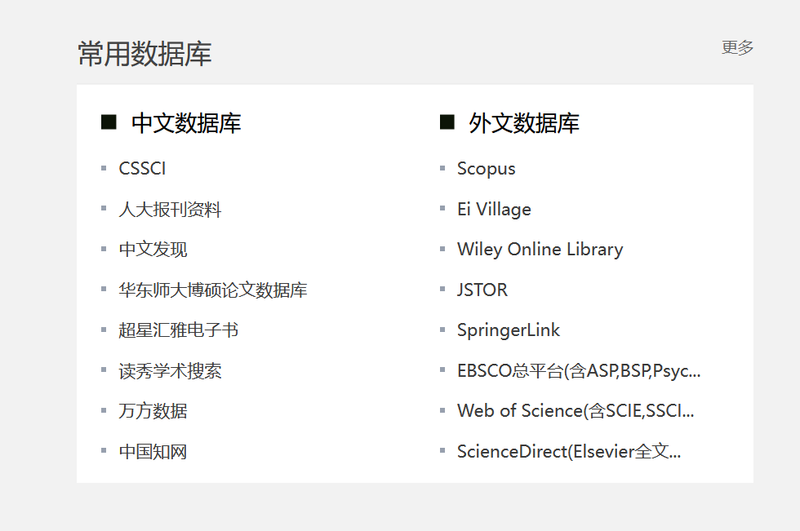
Task: Open EBSCO总平台 database link
Action: click(579, 371)
